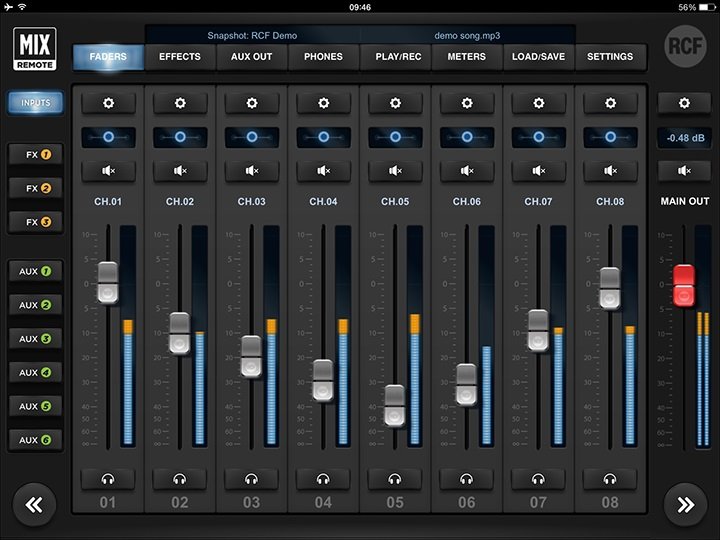Mute channel CH.07
Screen dimensions: 720x540
click(538, 171)
